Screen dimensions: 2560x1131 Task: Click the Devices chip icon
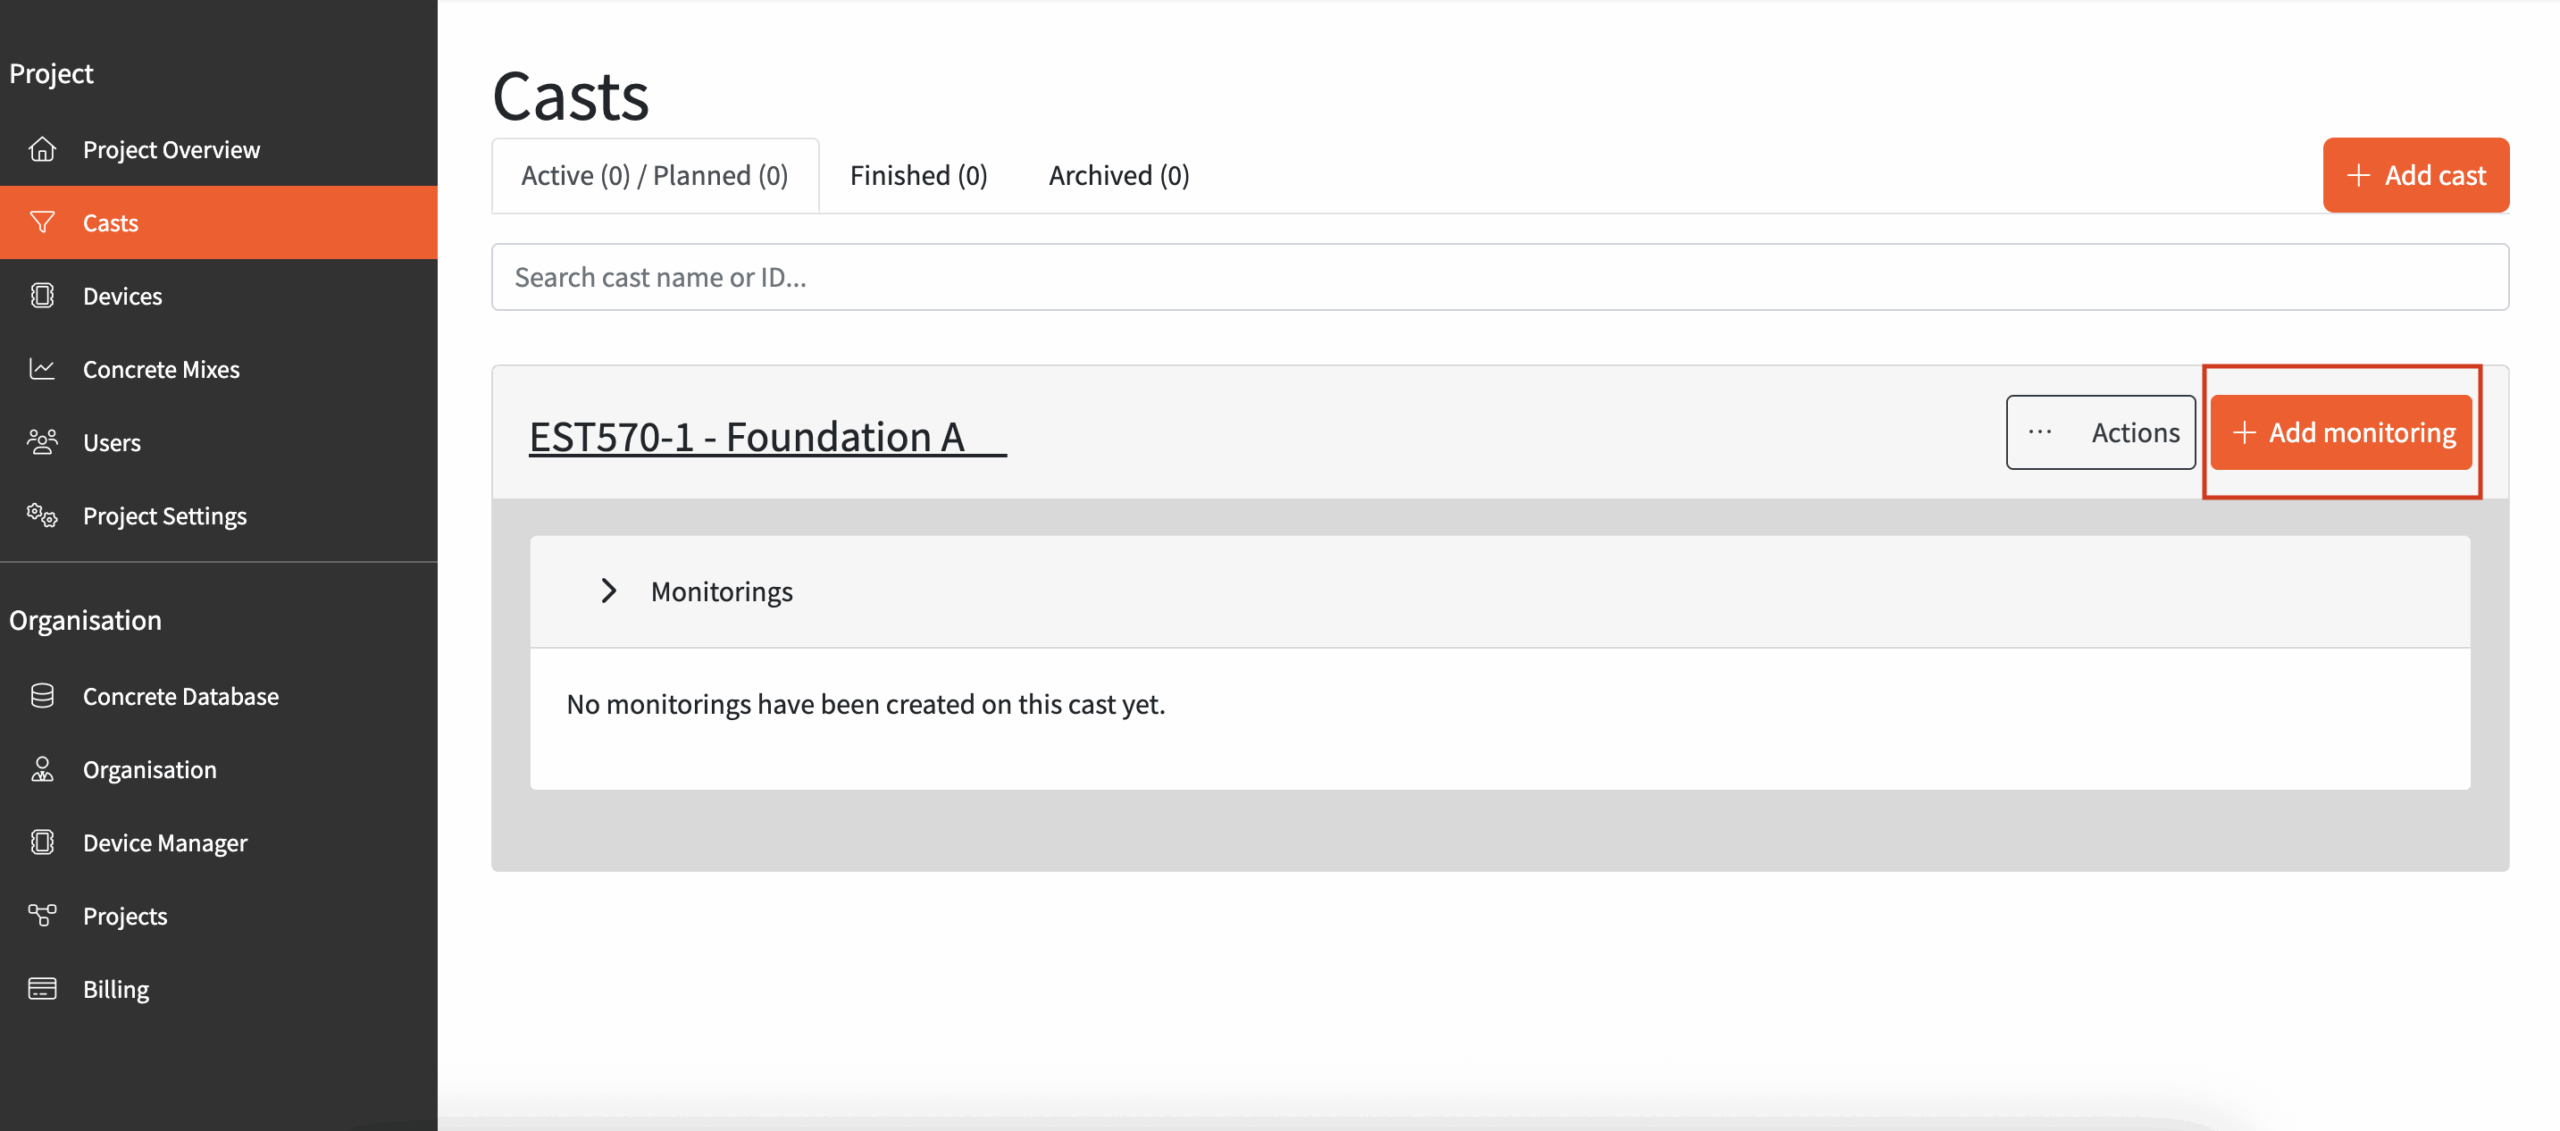point(42,296)
